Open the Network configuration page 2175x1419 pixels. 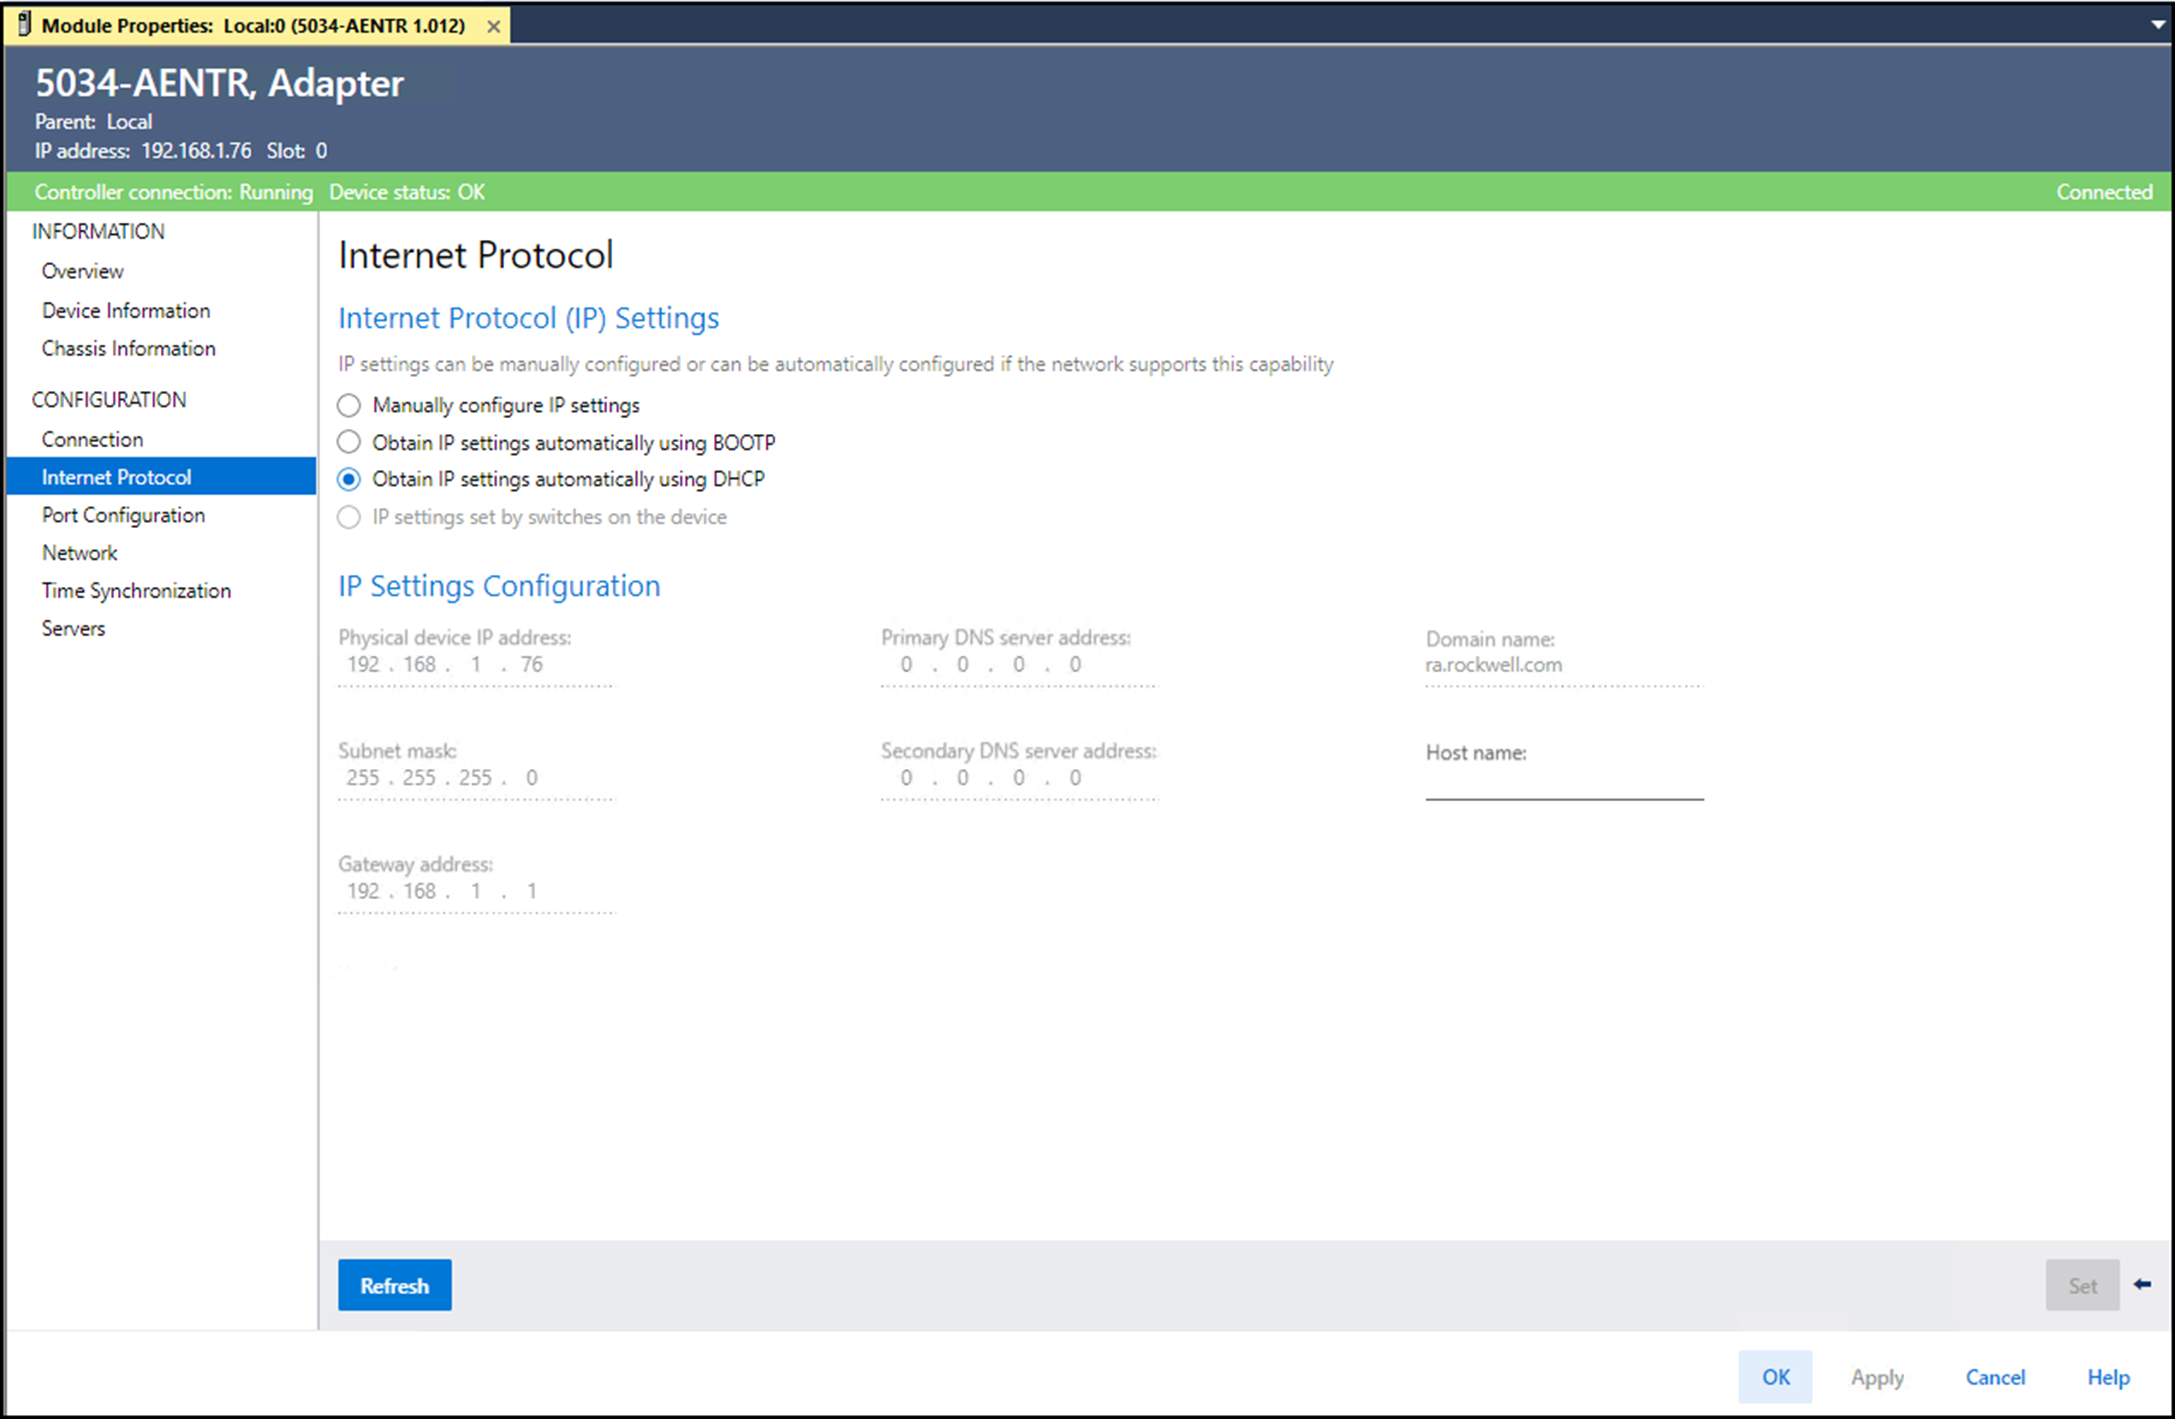click(x=79, y=553)
